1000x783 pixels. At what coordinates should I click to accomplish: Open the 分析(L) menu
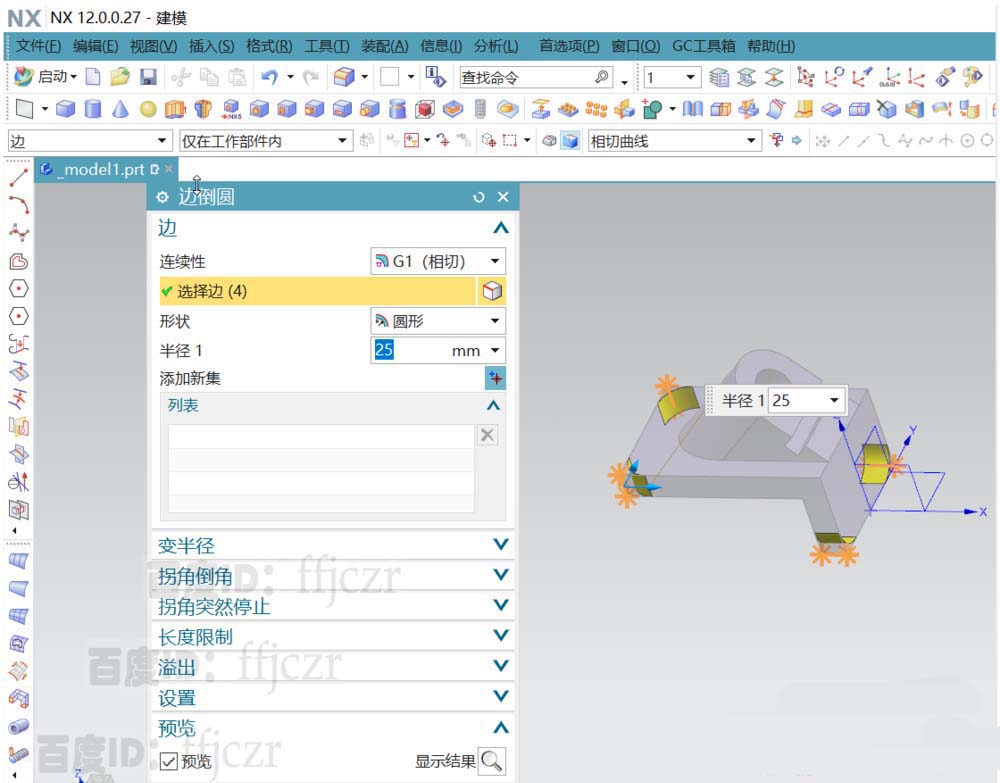[x=496, y=46]
